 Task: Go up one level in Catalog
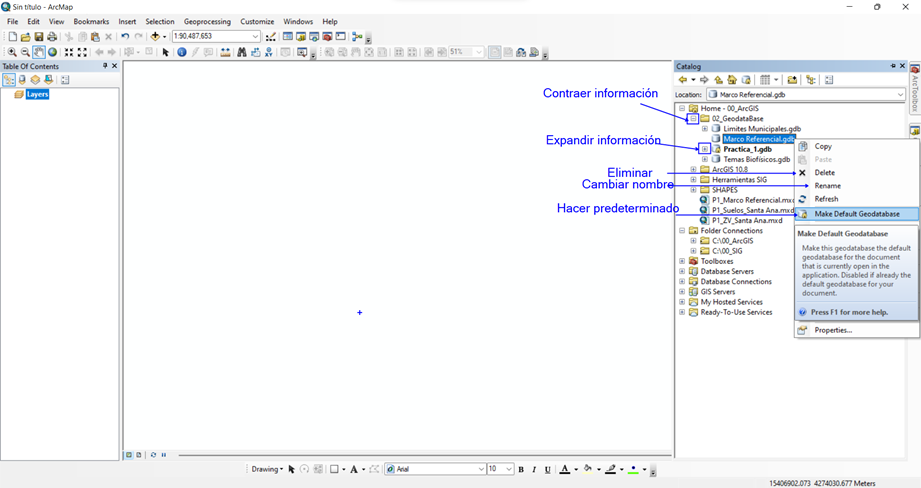[718, 80]
